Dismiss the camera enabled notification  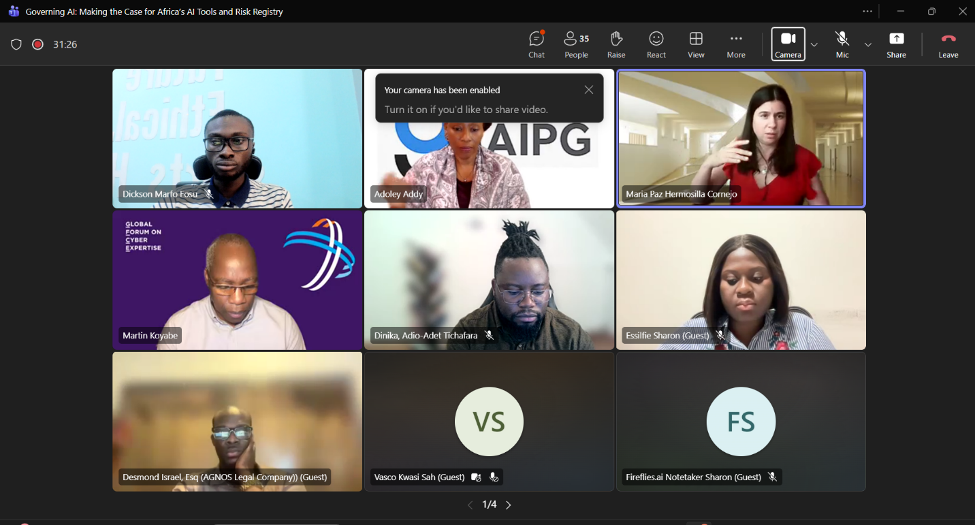pos(589,90)
